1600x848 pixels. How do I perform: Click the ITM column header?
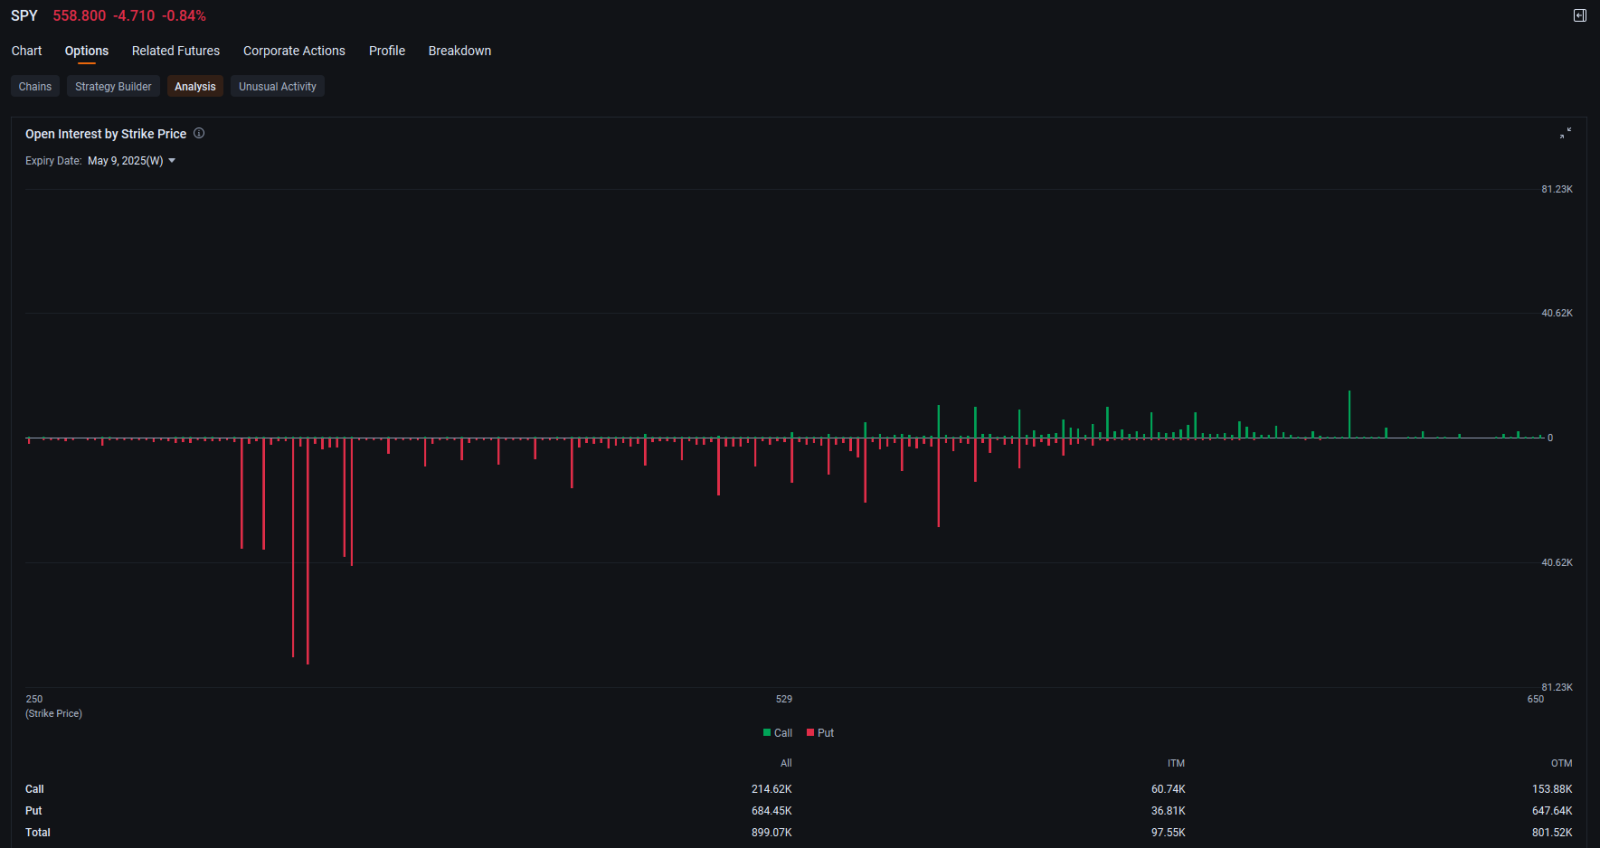pyautogui.click(x=1176, y=763)
